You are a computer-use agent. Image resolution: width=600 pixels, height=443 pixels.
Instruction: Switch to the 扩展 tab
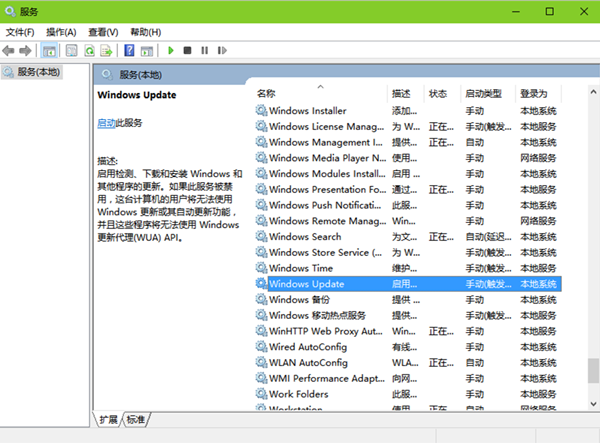108,420
